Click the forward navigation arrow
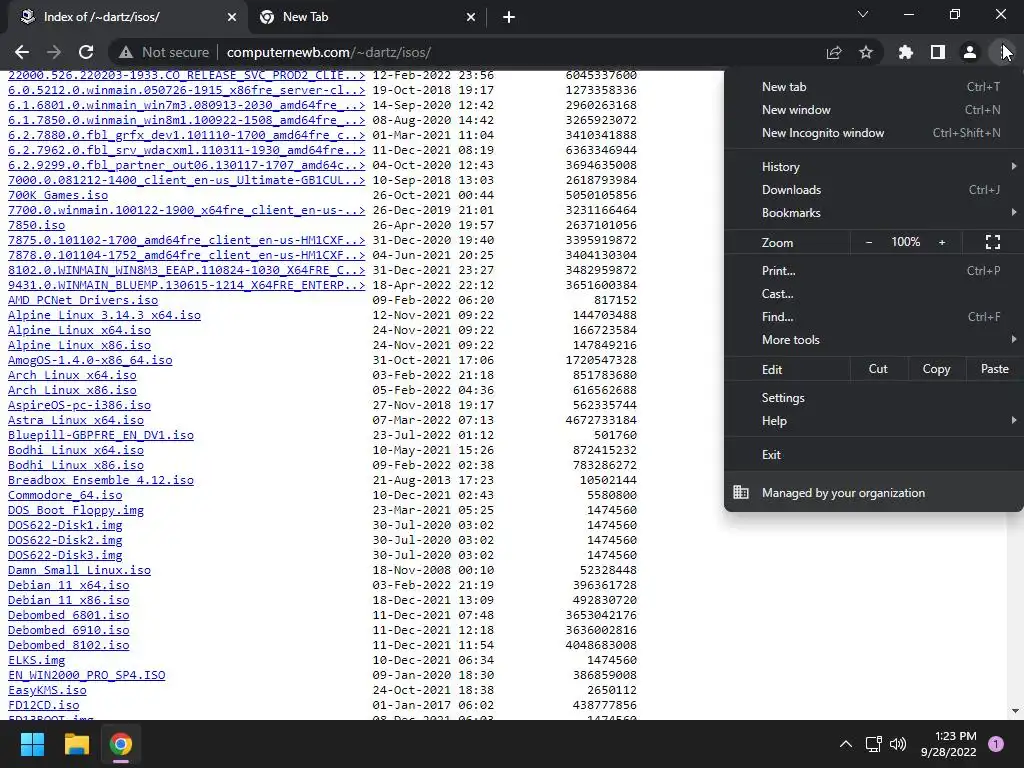Image resolution: width=1024 pixels, height=768 pixels. coord(54,52)
